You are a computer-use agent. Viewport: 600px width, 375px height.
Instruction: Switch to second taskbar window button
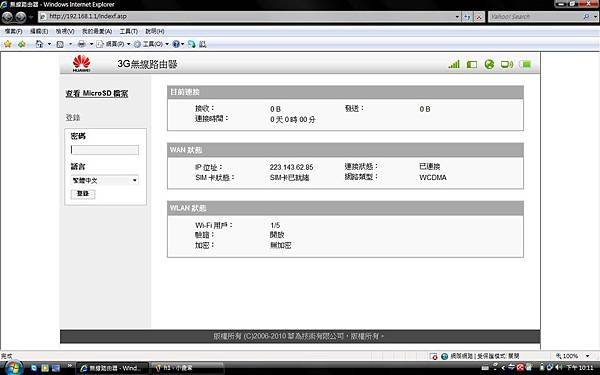[186, 368]
